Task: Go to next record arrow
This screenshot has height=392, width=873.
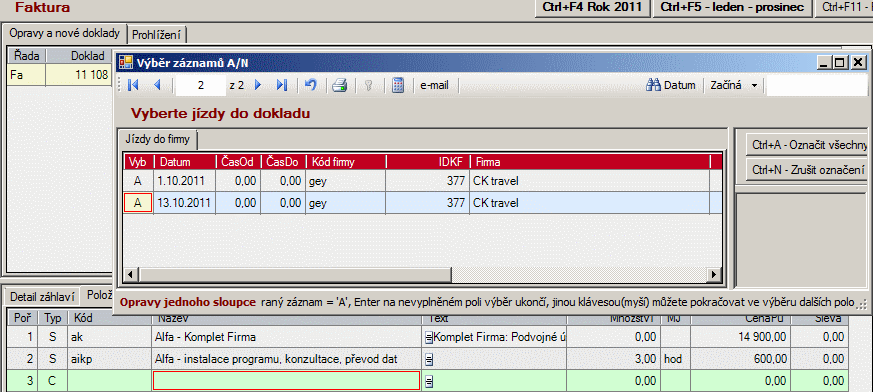Action: coord(257,85)
